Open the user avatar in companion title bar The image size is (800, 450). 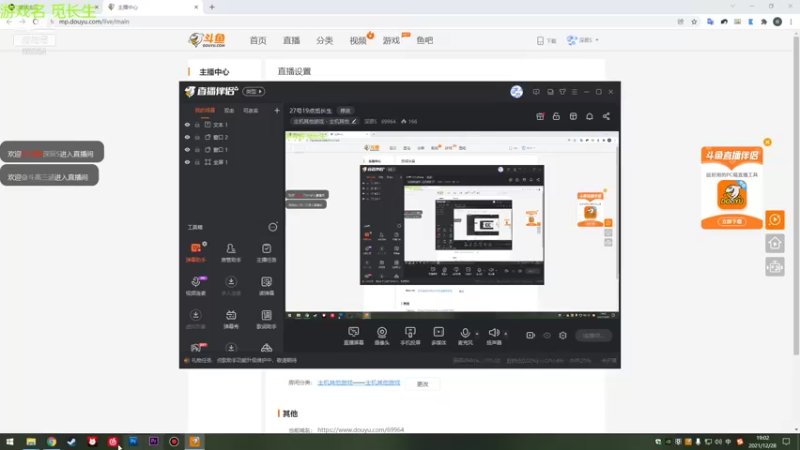(x=516, y=91)
